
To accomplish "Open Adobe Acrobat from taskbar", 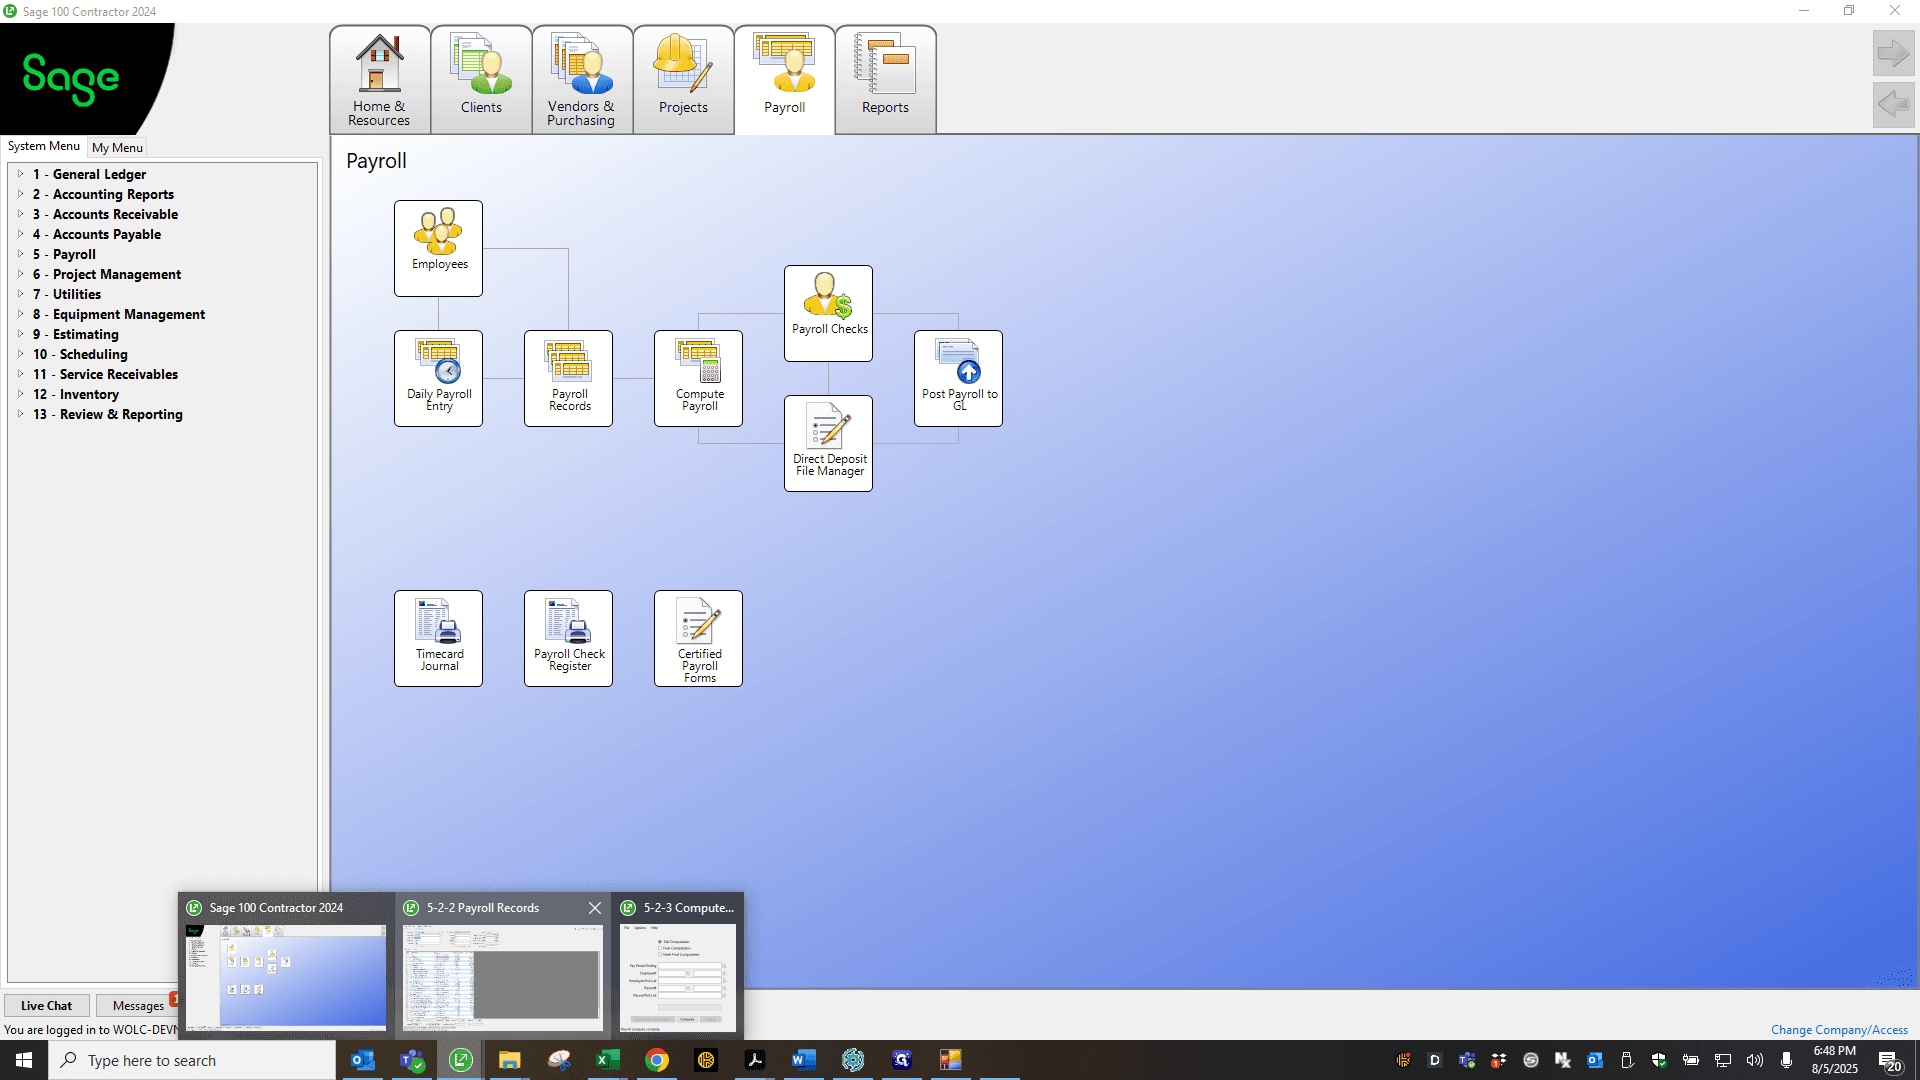I will [755, 1060].
